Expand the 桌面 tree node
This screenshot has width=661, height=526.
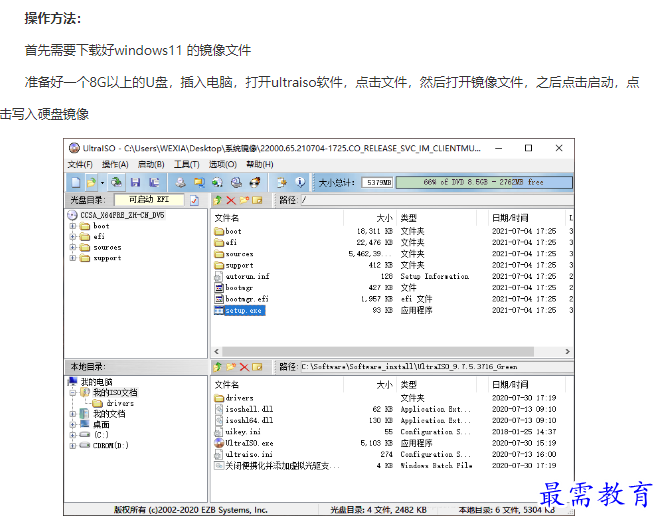[73, 424]
